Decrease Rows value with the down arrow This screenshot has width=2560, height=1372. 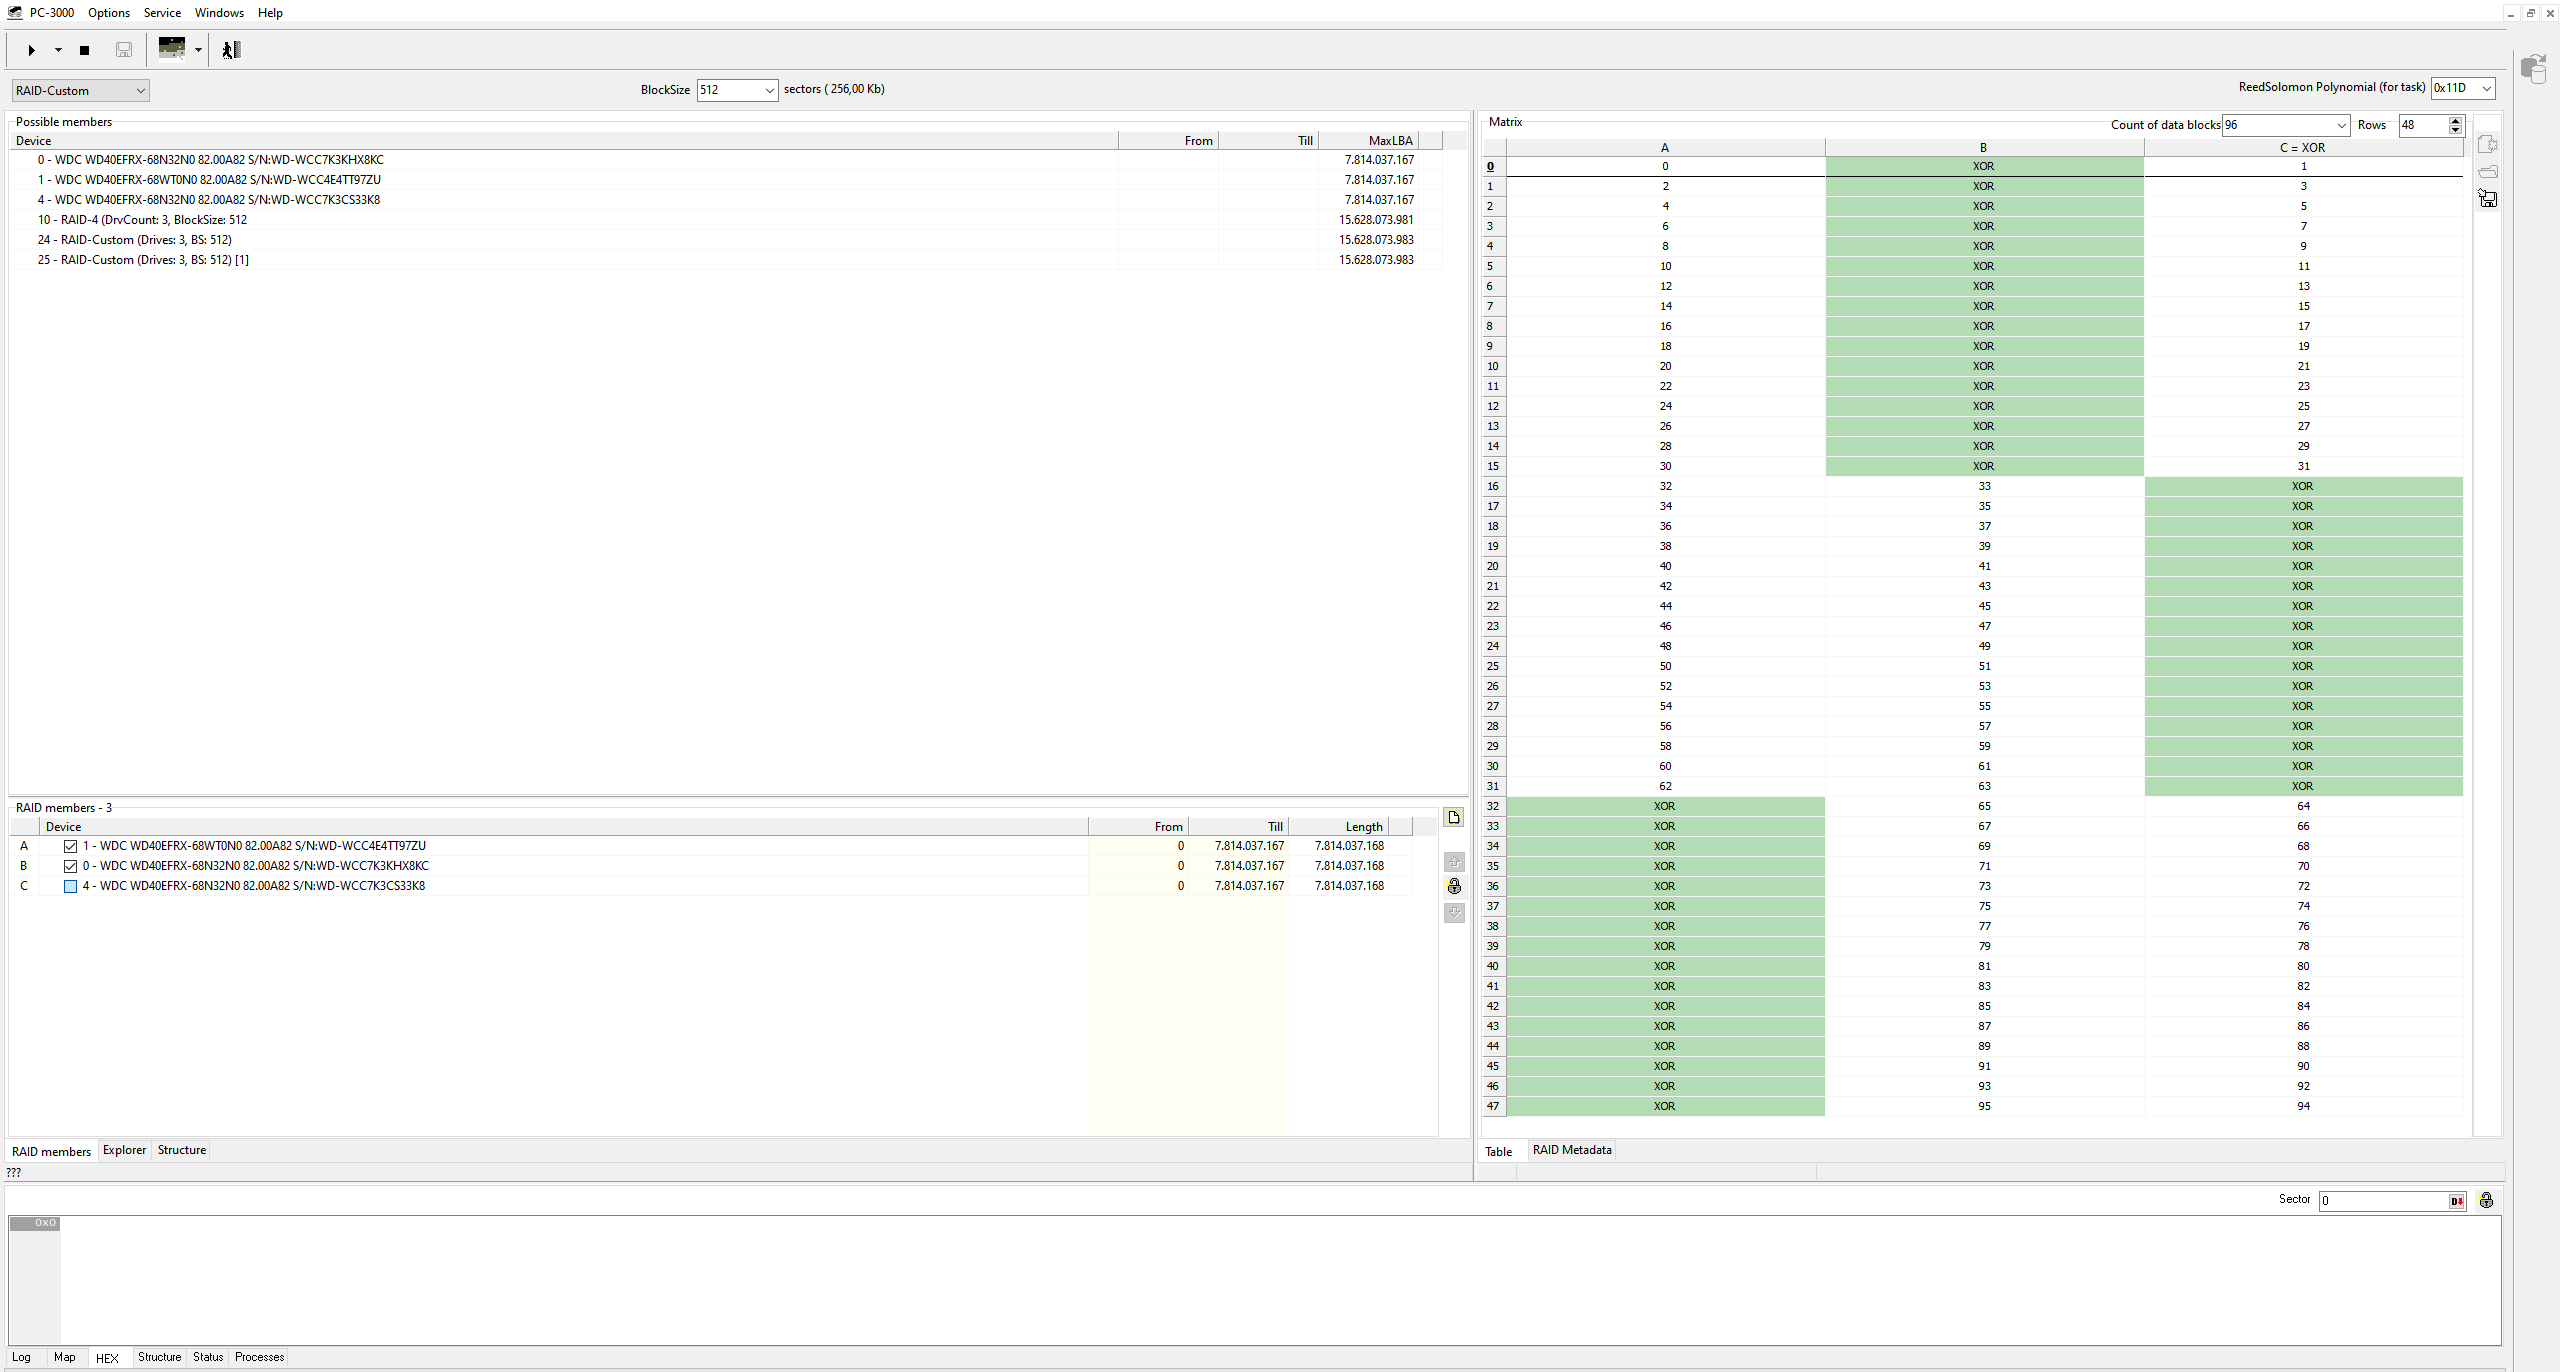coord(2455,130)
